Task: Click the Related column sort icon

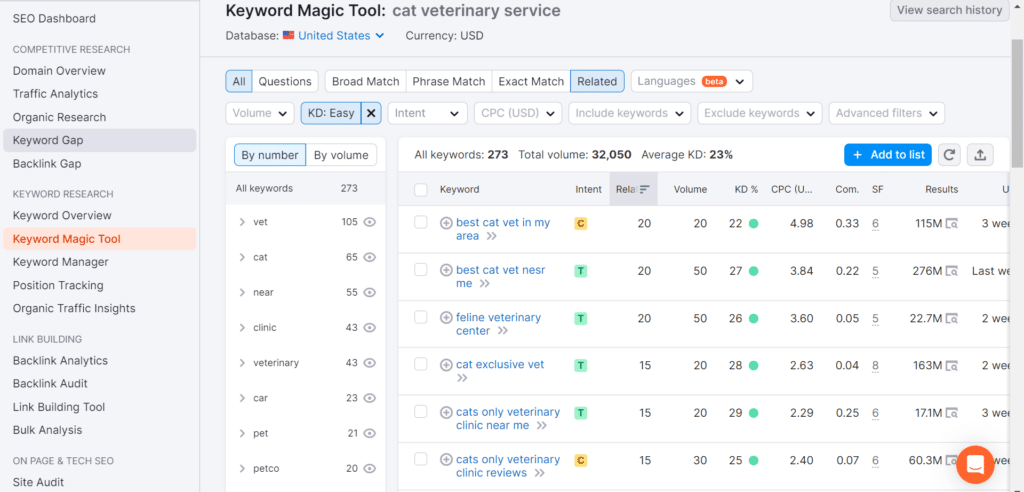Action: pyautogui.click(x=645, y=189)
